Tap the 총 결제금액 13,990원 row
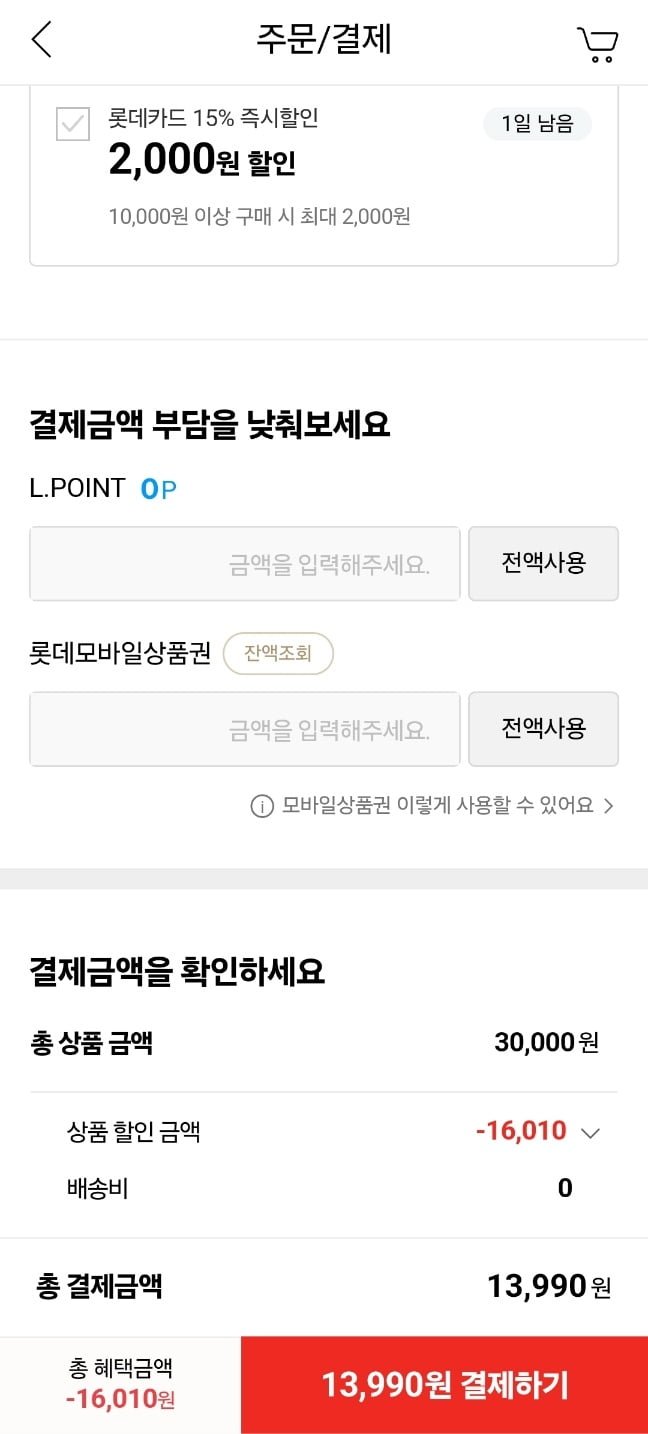 click(x=324, y=1286)
